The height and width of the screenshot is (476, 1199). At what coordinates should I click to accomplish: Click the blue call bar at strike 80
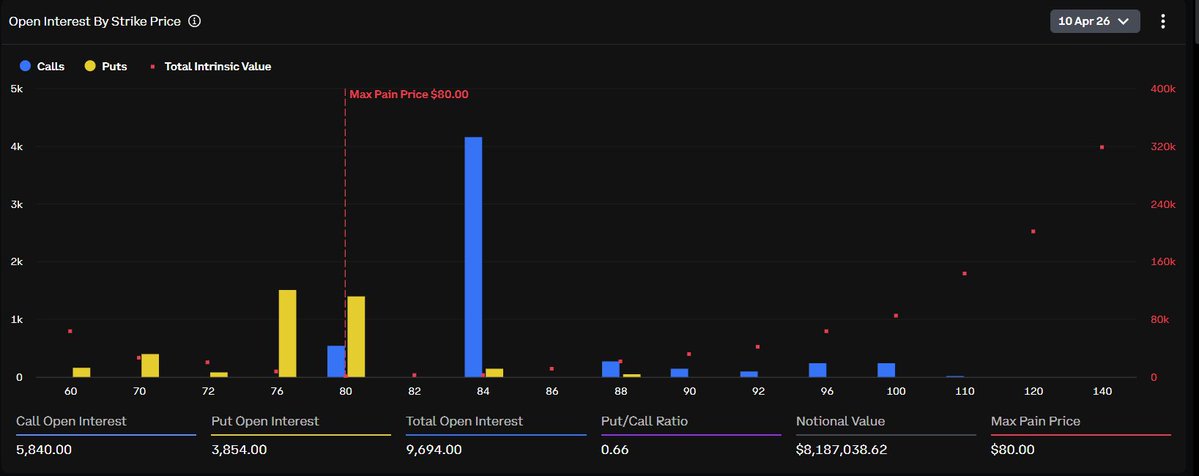[336, 361]
